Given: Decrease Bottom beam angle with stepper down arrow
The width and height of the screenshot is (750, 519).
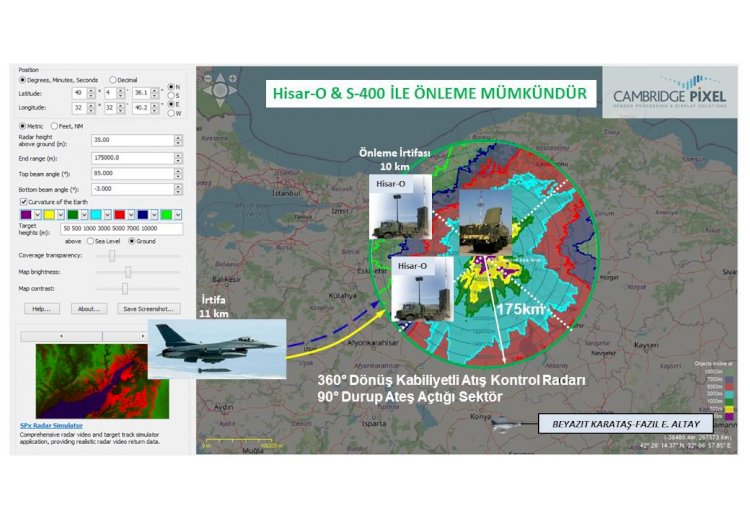Looking at the screenshot, I should click(x=178, y=192).
